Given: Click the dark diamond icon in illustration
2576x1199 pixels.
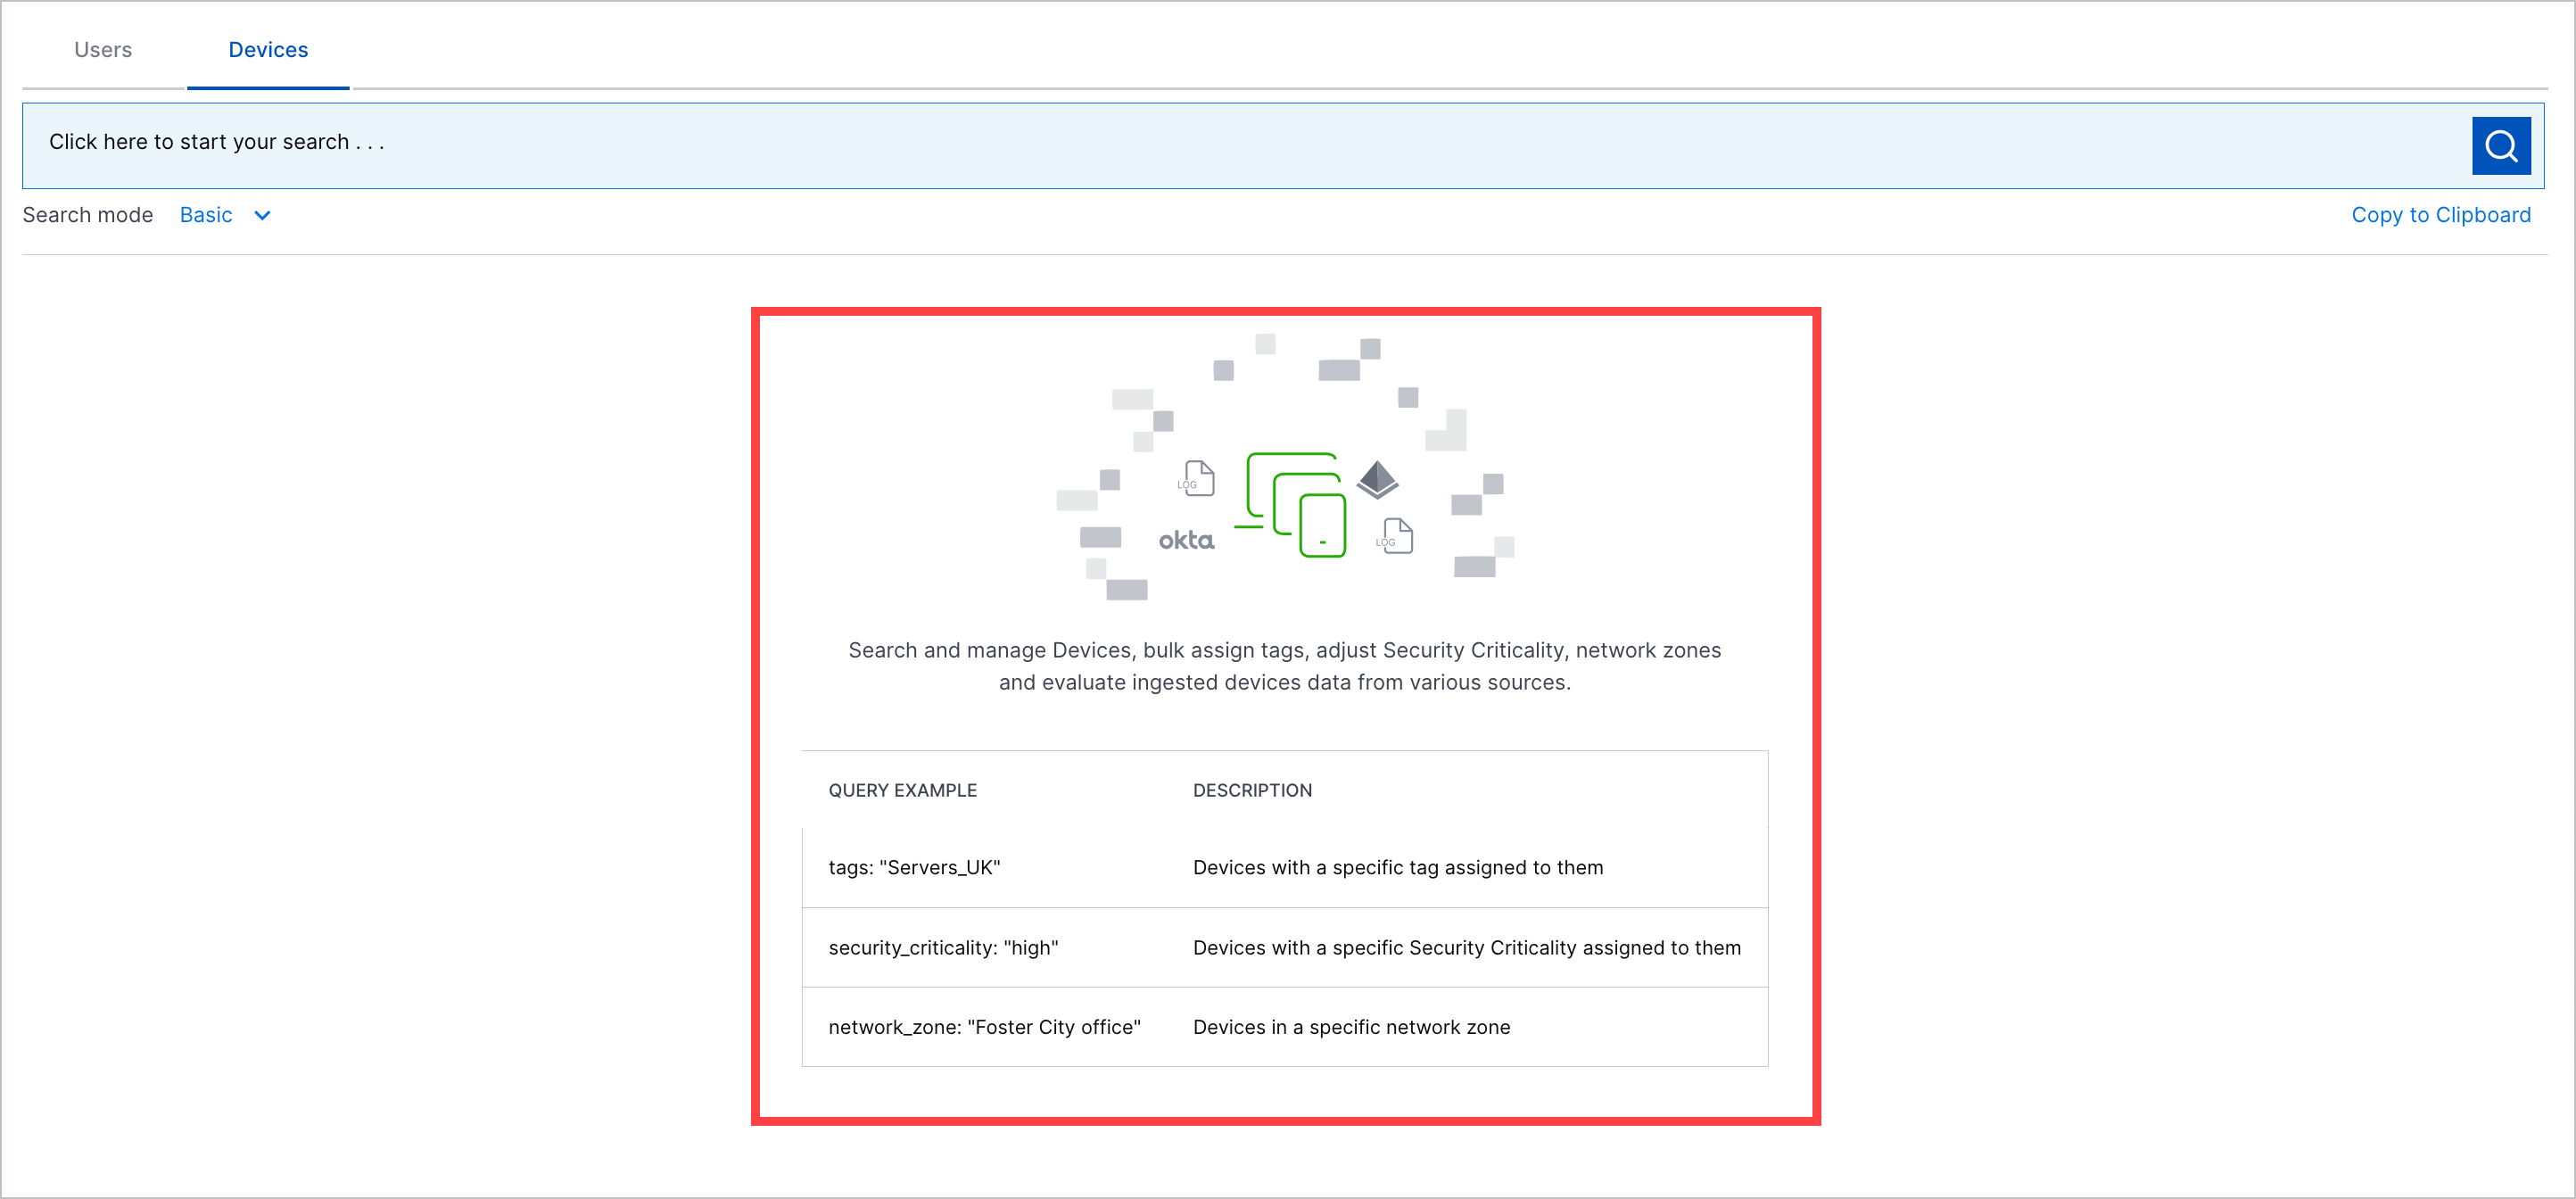Looking at the screenshot, I should (1377, 479).
